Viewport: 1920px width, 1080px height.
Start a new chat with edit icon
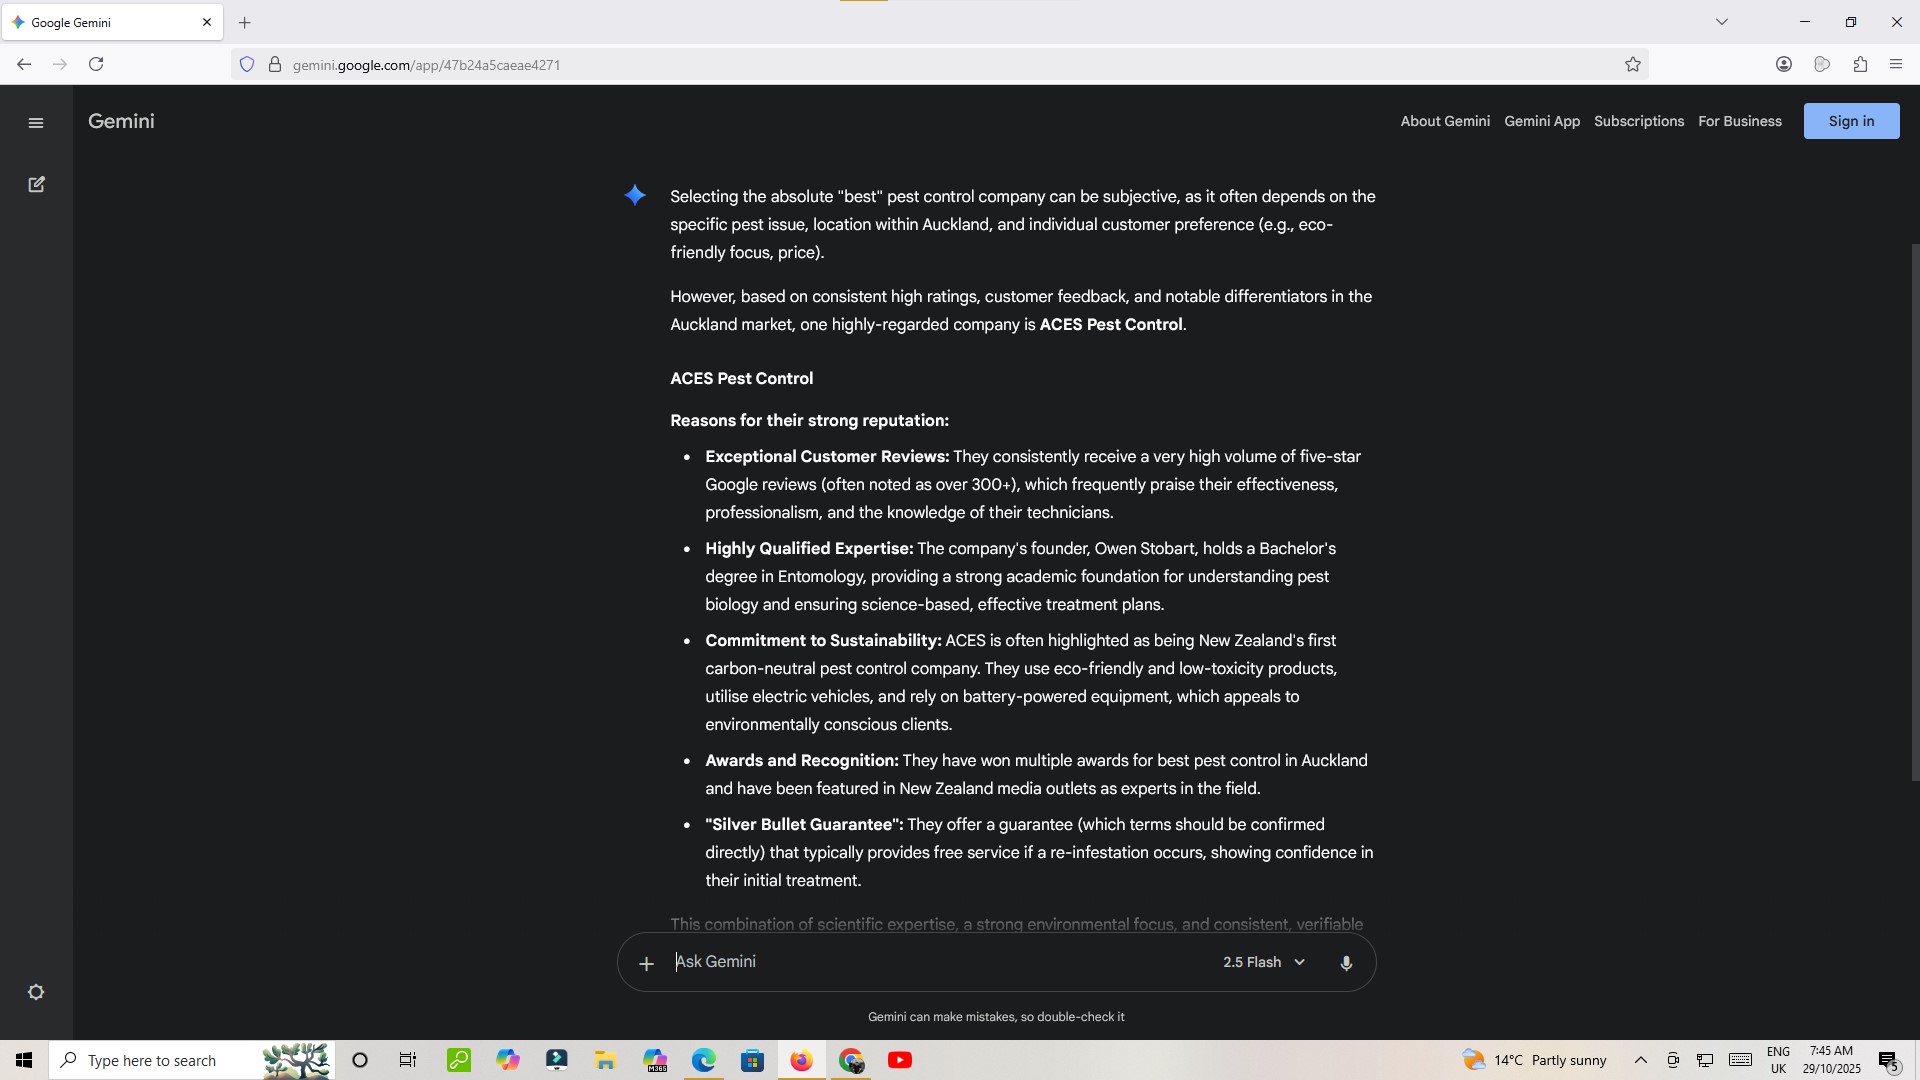click(x=36, y=185)
